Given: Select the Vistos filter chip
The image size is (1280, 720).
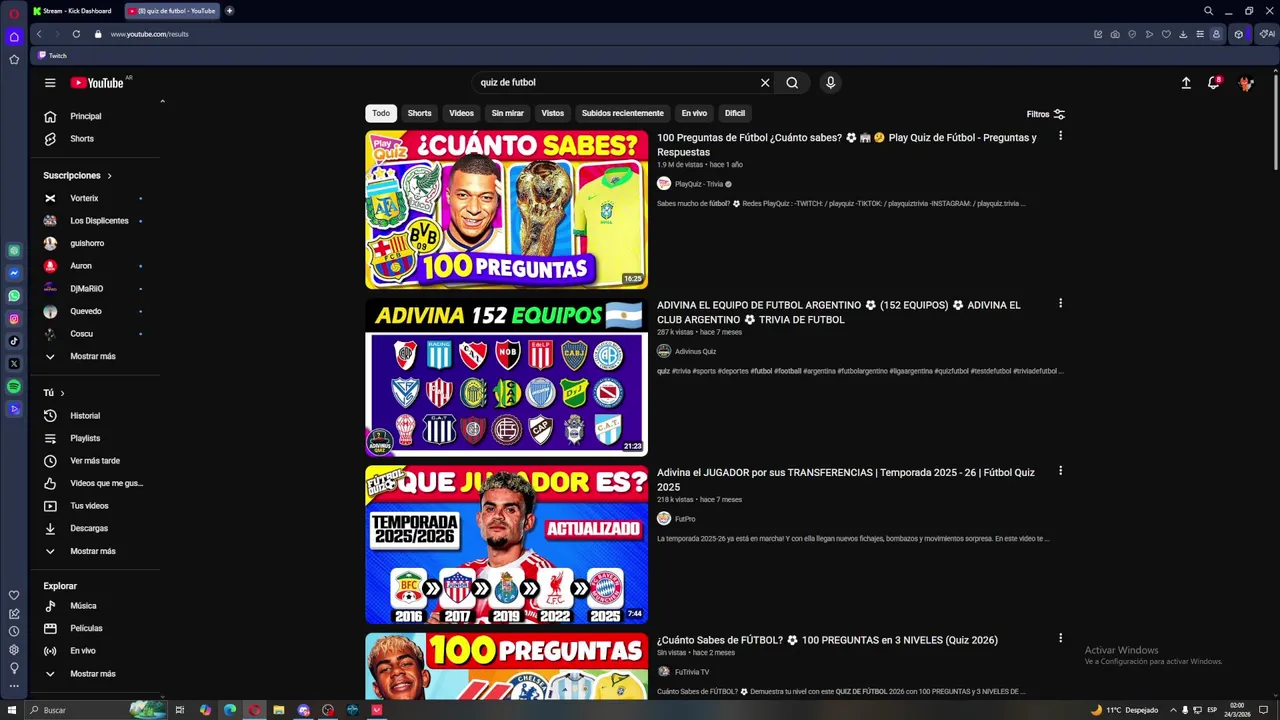Looking at the screenshot, I should (553, 113).
